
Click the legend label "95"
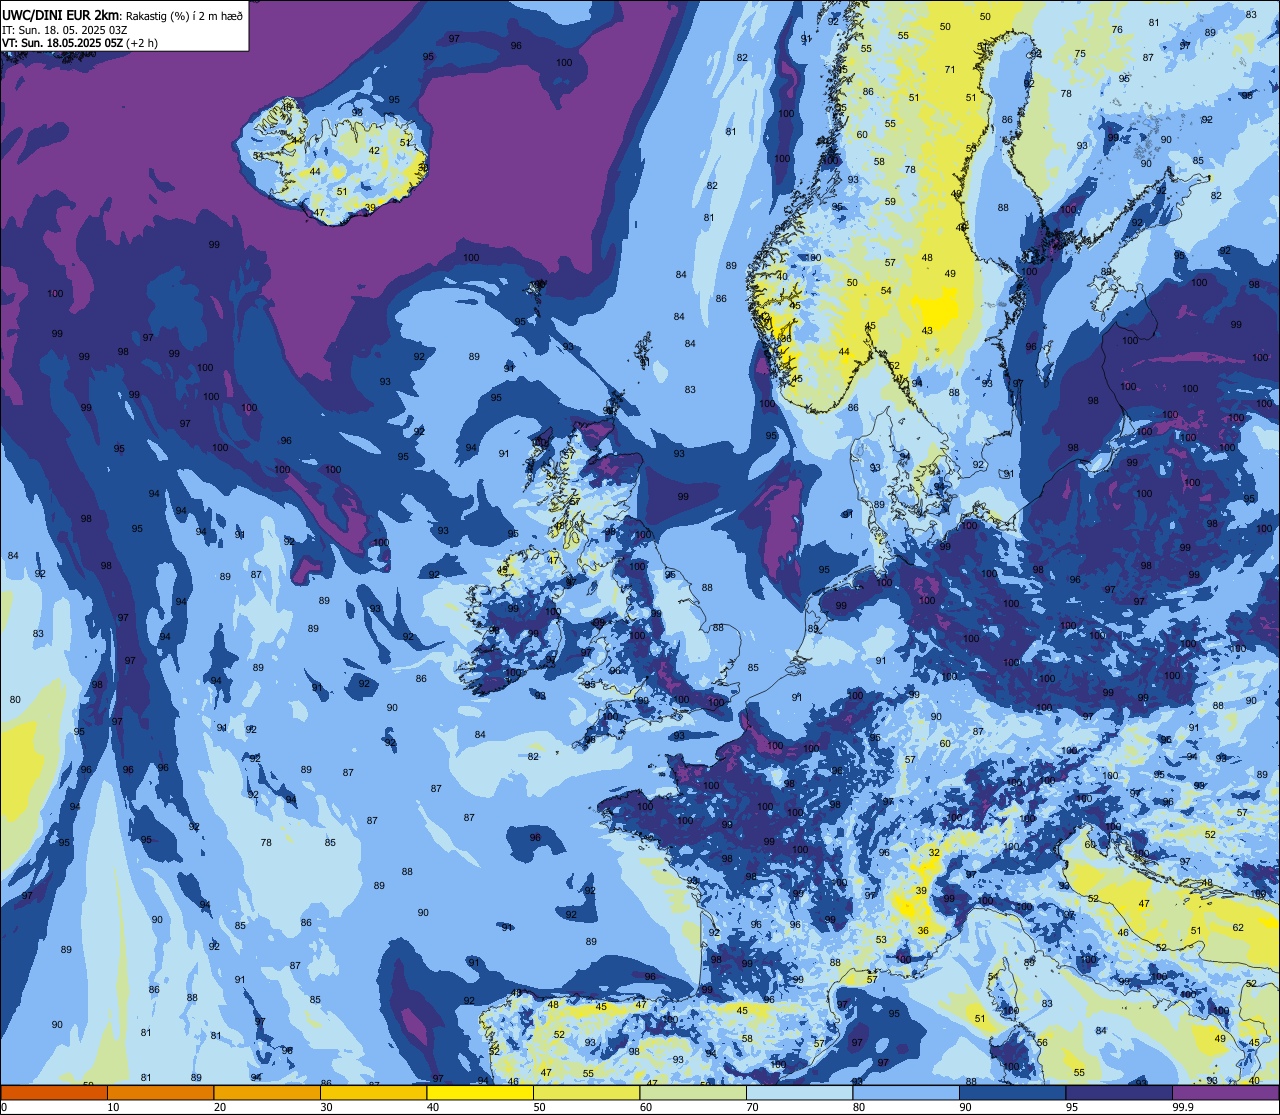pos(1072,1107)
